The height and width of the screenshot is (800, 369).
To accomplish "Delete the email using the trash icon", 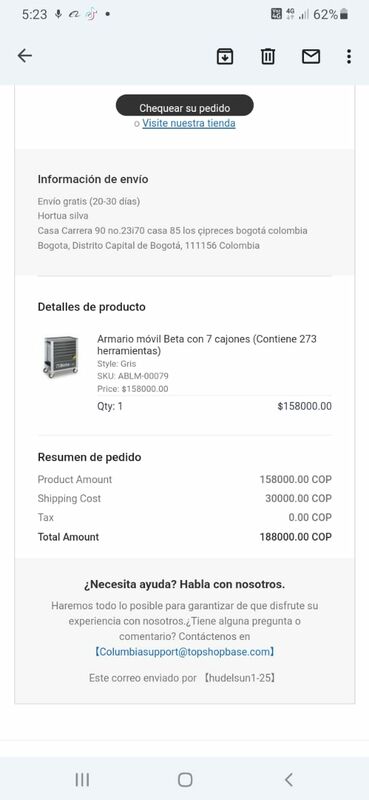I will [x=268, y=56].
